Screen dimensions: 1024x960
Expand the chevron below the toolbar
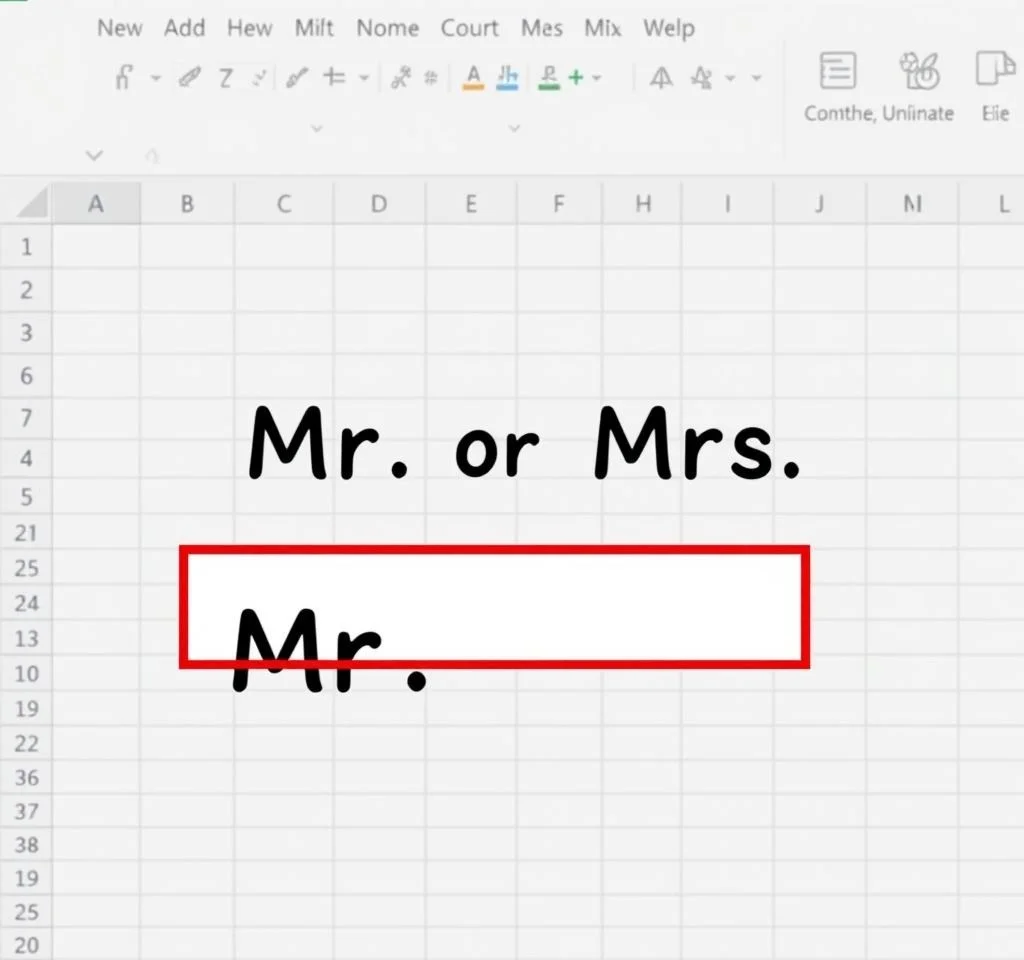coord(315,128)
